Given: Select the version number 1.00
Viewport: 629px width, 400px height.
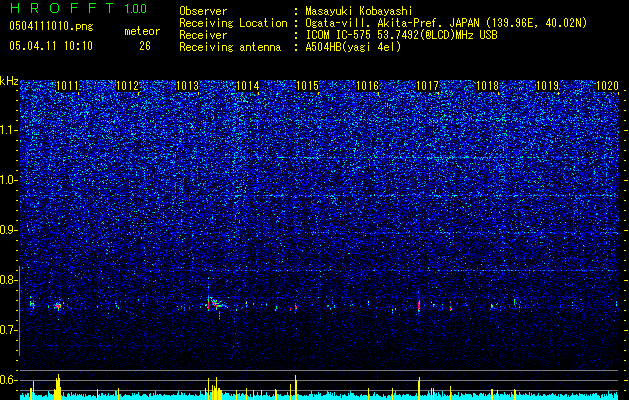Looking at the screenshot, I should tap(136, 8).
